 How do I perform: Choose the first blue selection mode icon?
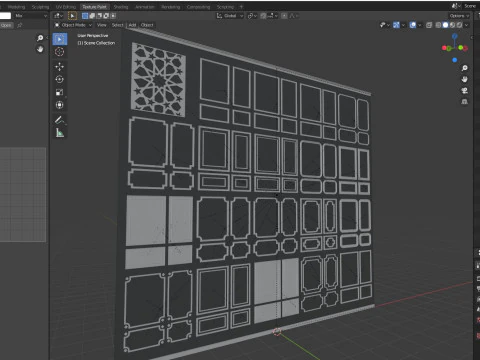pyautogui.click(x=85, y=16)
